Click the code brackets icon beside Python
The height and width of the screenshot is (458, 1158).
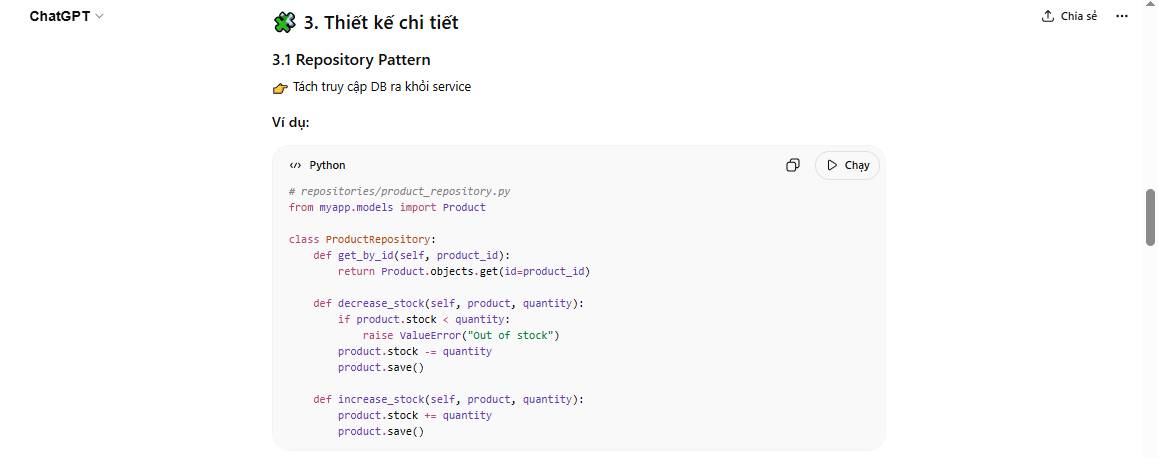pyautogui.click(x=295, y=166)
